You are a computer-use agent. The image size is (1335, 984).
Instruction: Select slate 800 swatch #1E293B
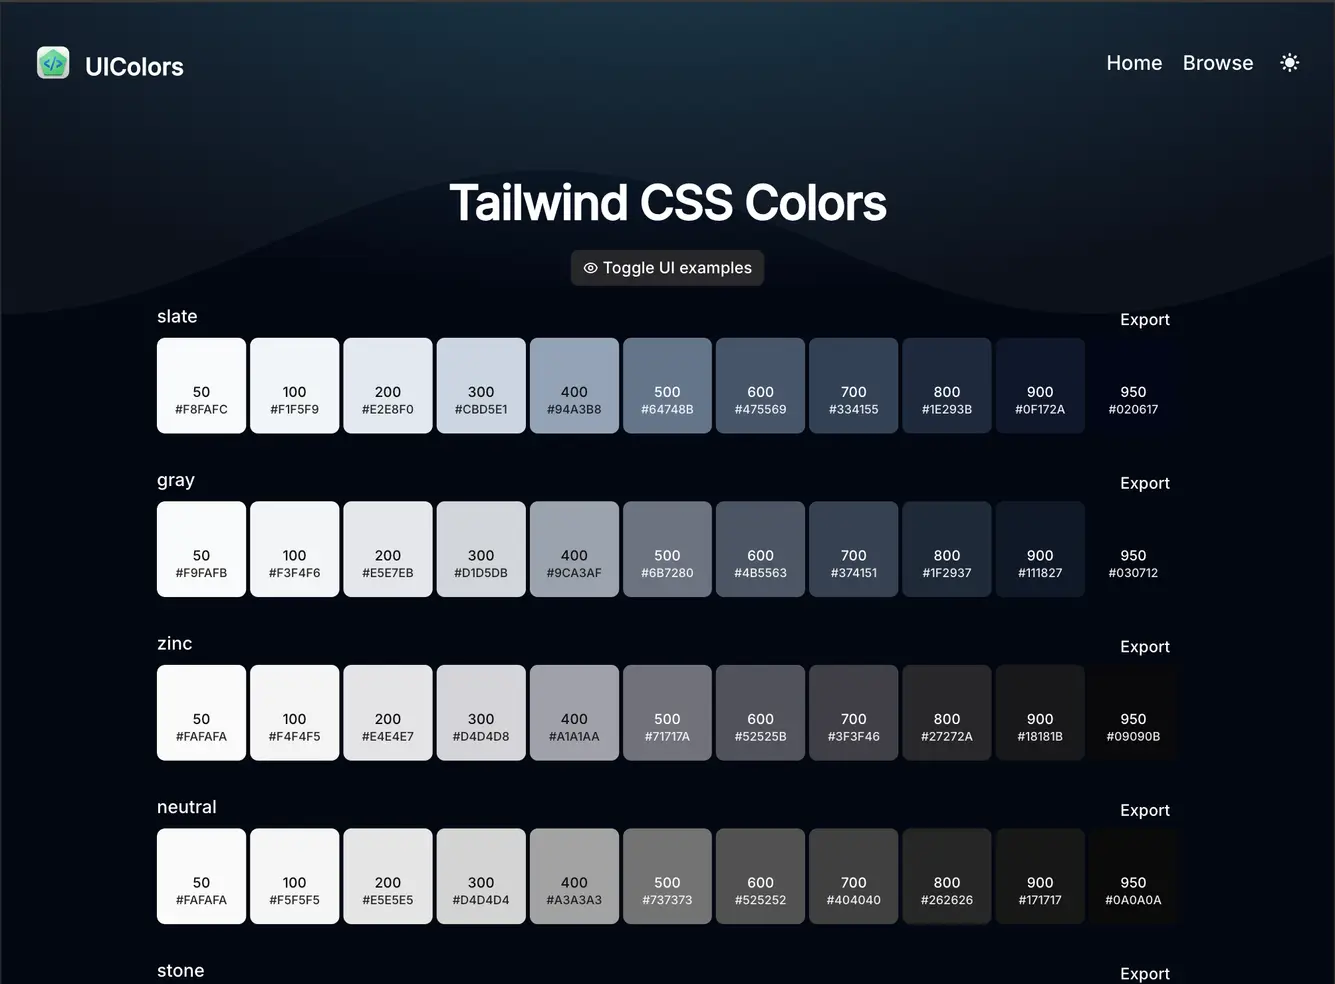point(947,386)
